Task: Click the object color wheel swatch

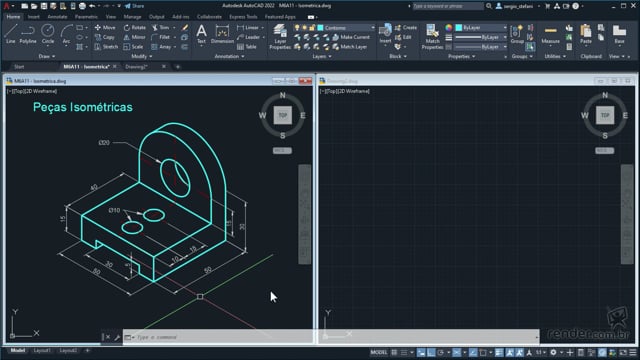Action: 449,27
